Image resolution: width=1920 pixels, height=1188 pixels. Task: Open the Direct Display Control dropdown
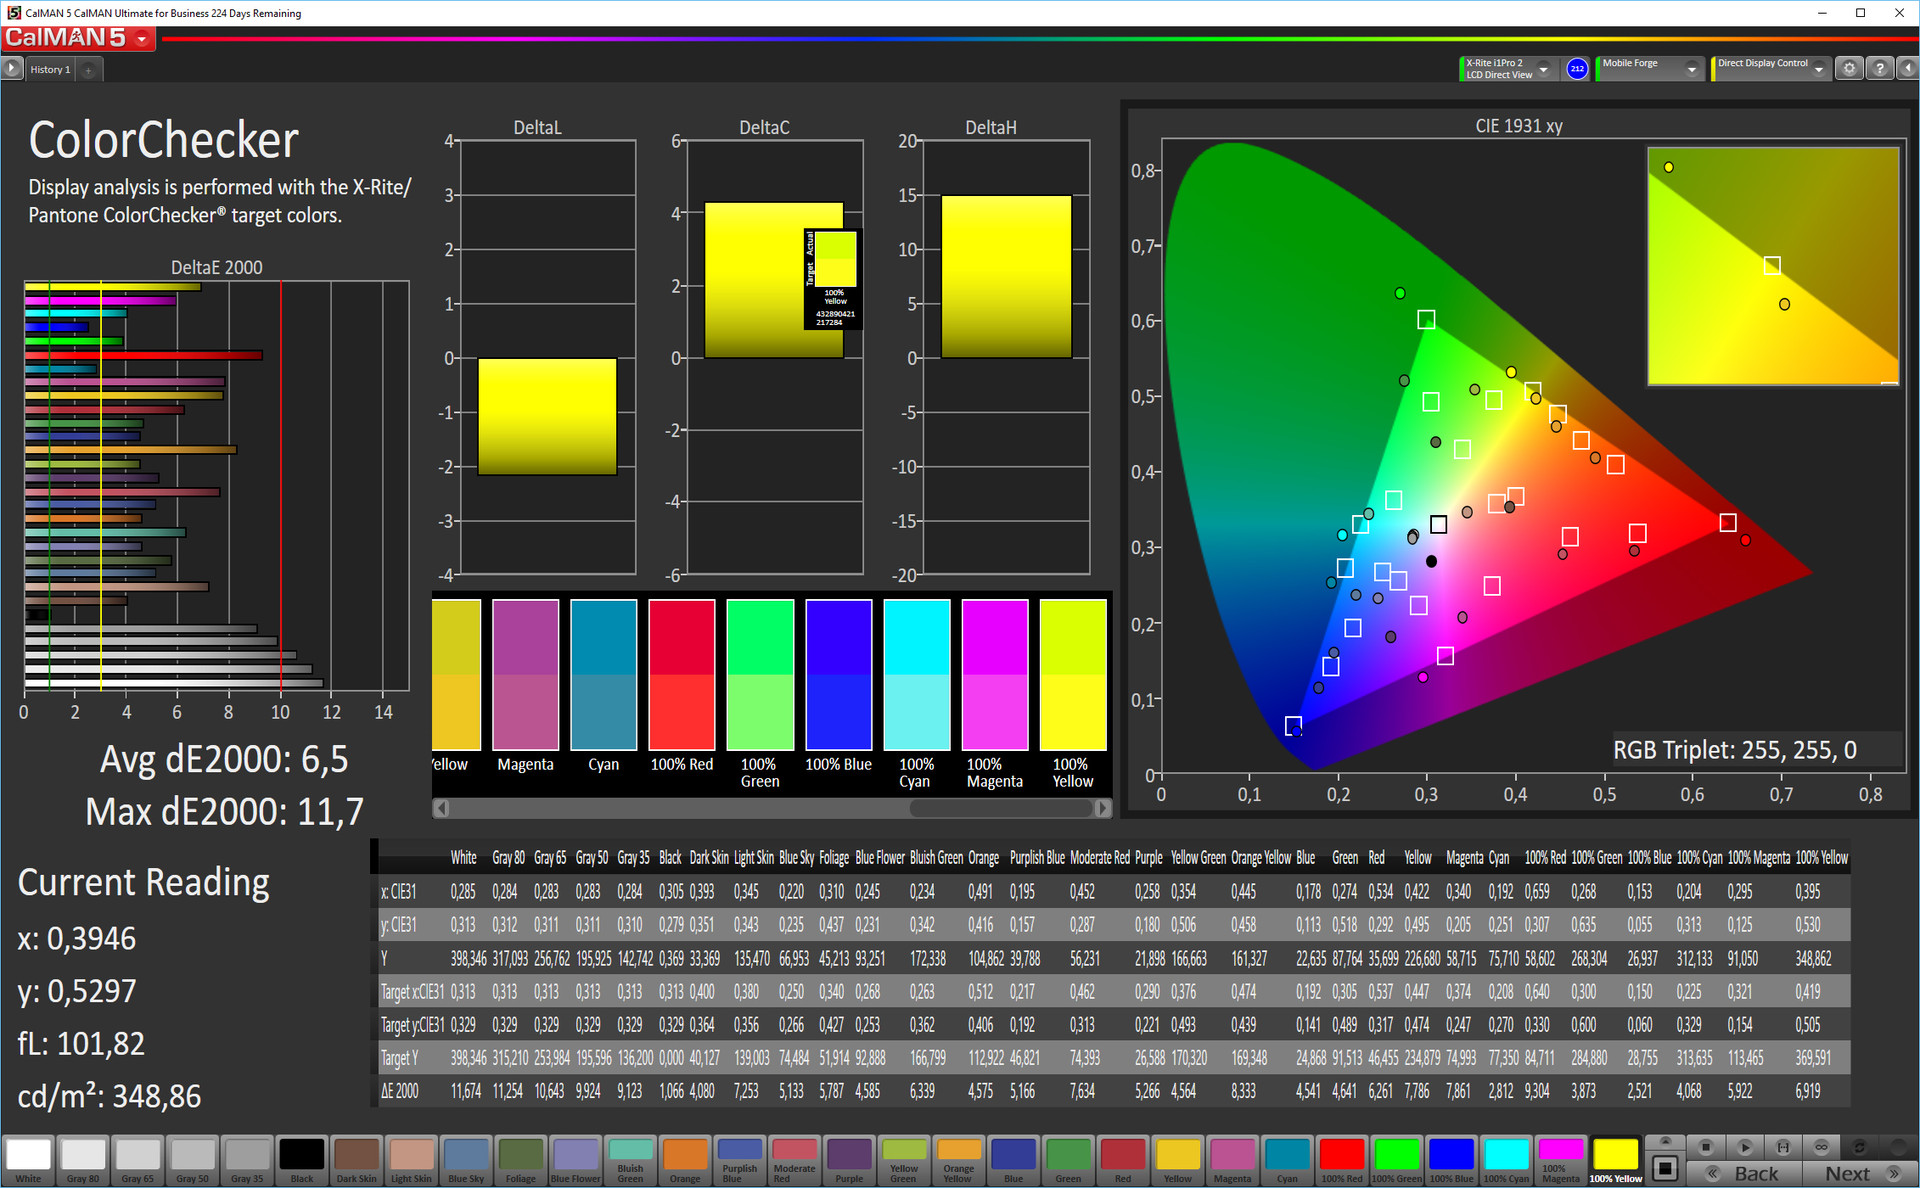pyautogui.click(x=1819, y=69)
